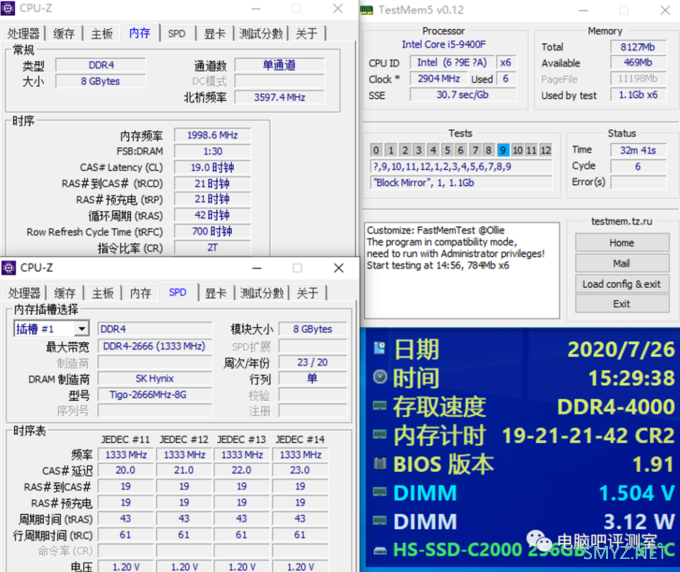This screenshot has height=572, width=680.
Task: Switch to 缓存 tab in top CPU-Z window
Action: point(64,33)
